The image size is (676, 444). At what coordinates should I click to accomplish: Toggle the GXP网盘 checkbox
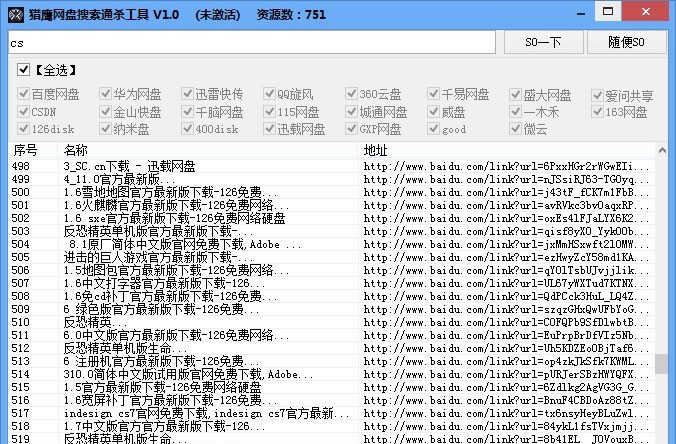(x=351, y=128)
